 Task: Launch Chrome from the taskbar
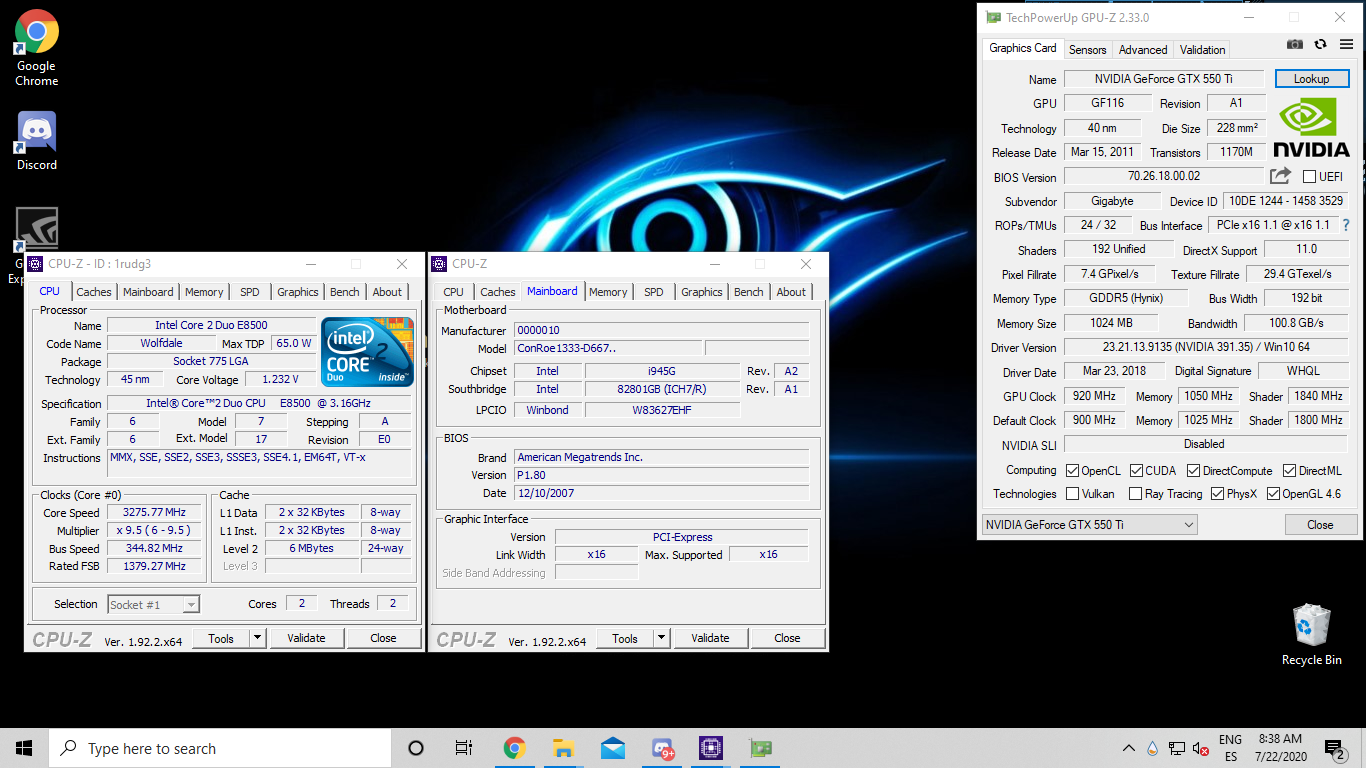[514, 748]
